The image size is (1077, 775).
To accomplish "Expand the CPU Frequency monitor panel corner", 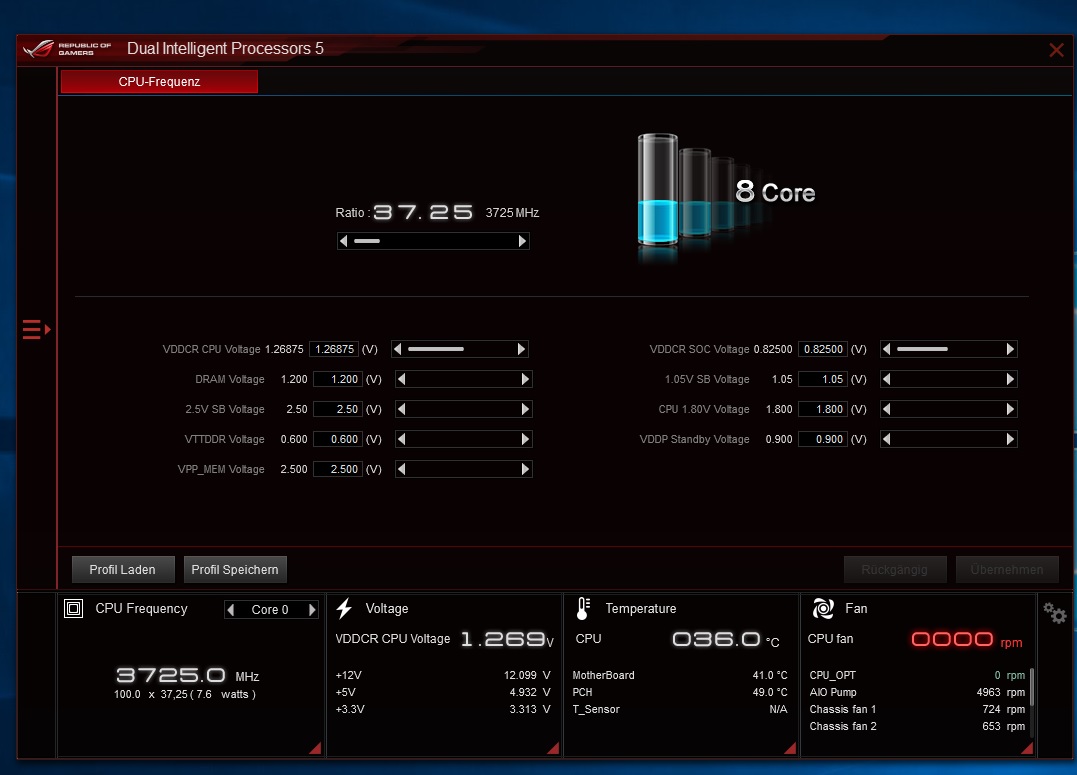I will click(x=316, y=748).
